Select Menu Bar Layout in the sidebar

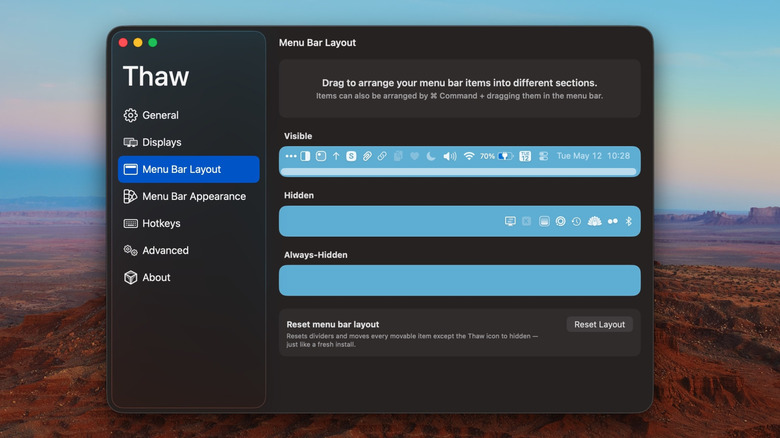point(189,169)
